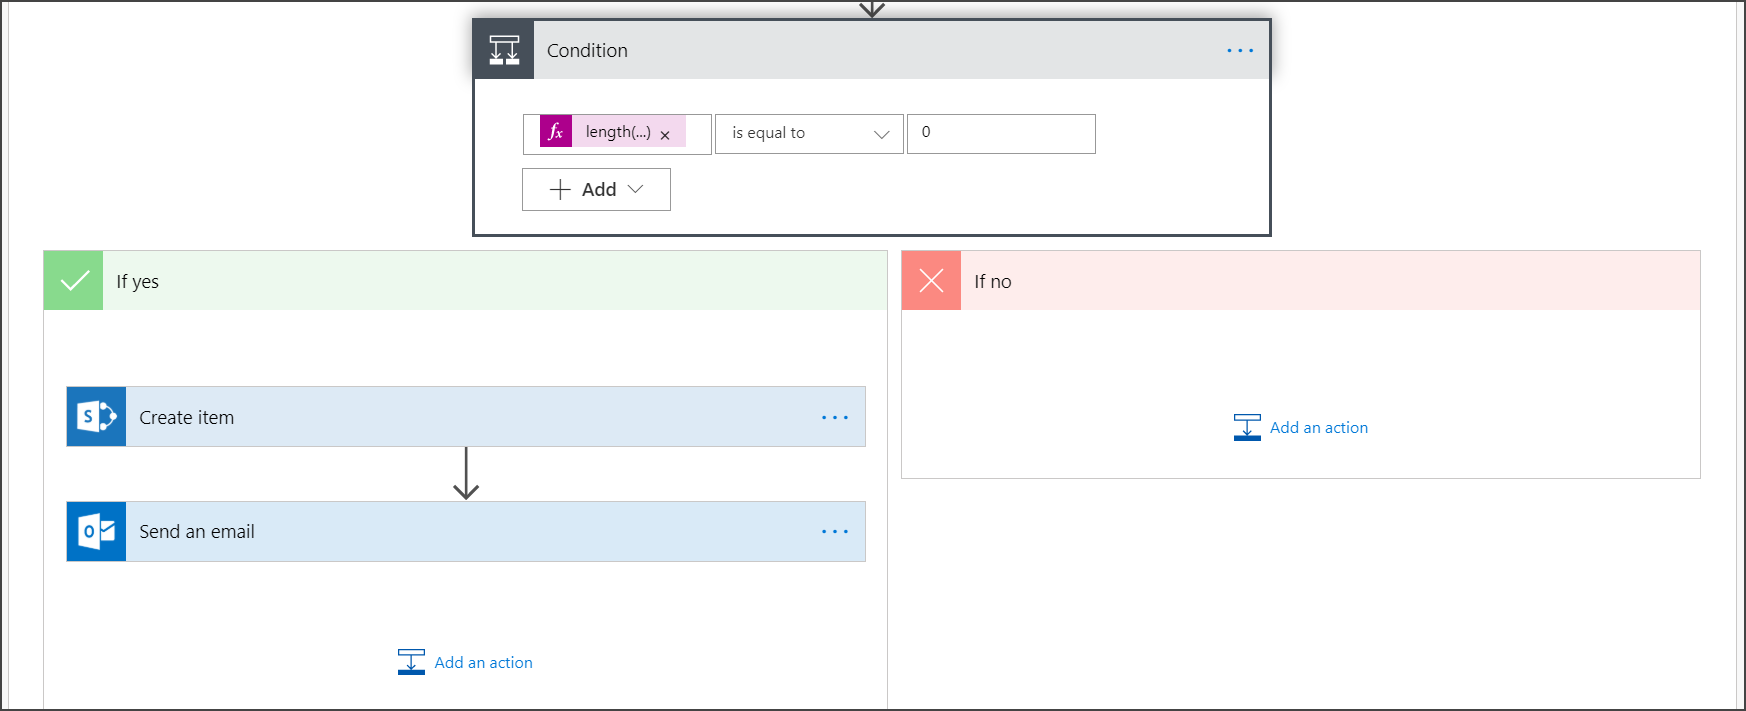Open the "is equal to" operator dropdown
The image size is (1746, 711).
click(x=809, y=134)
